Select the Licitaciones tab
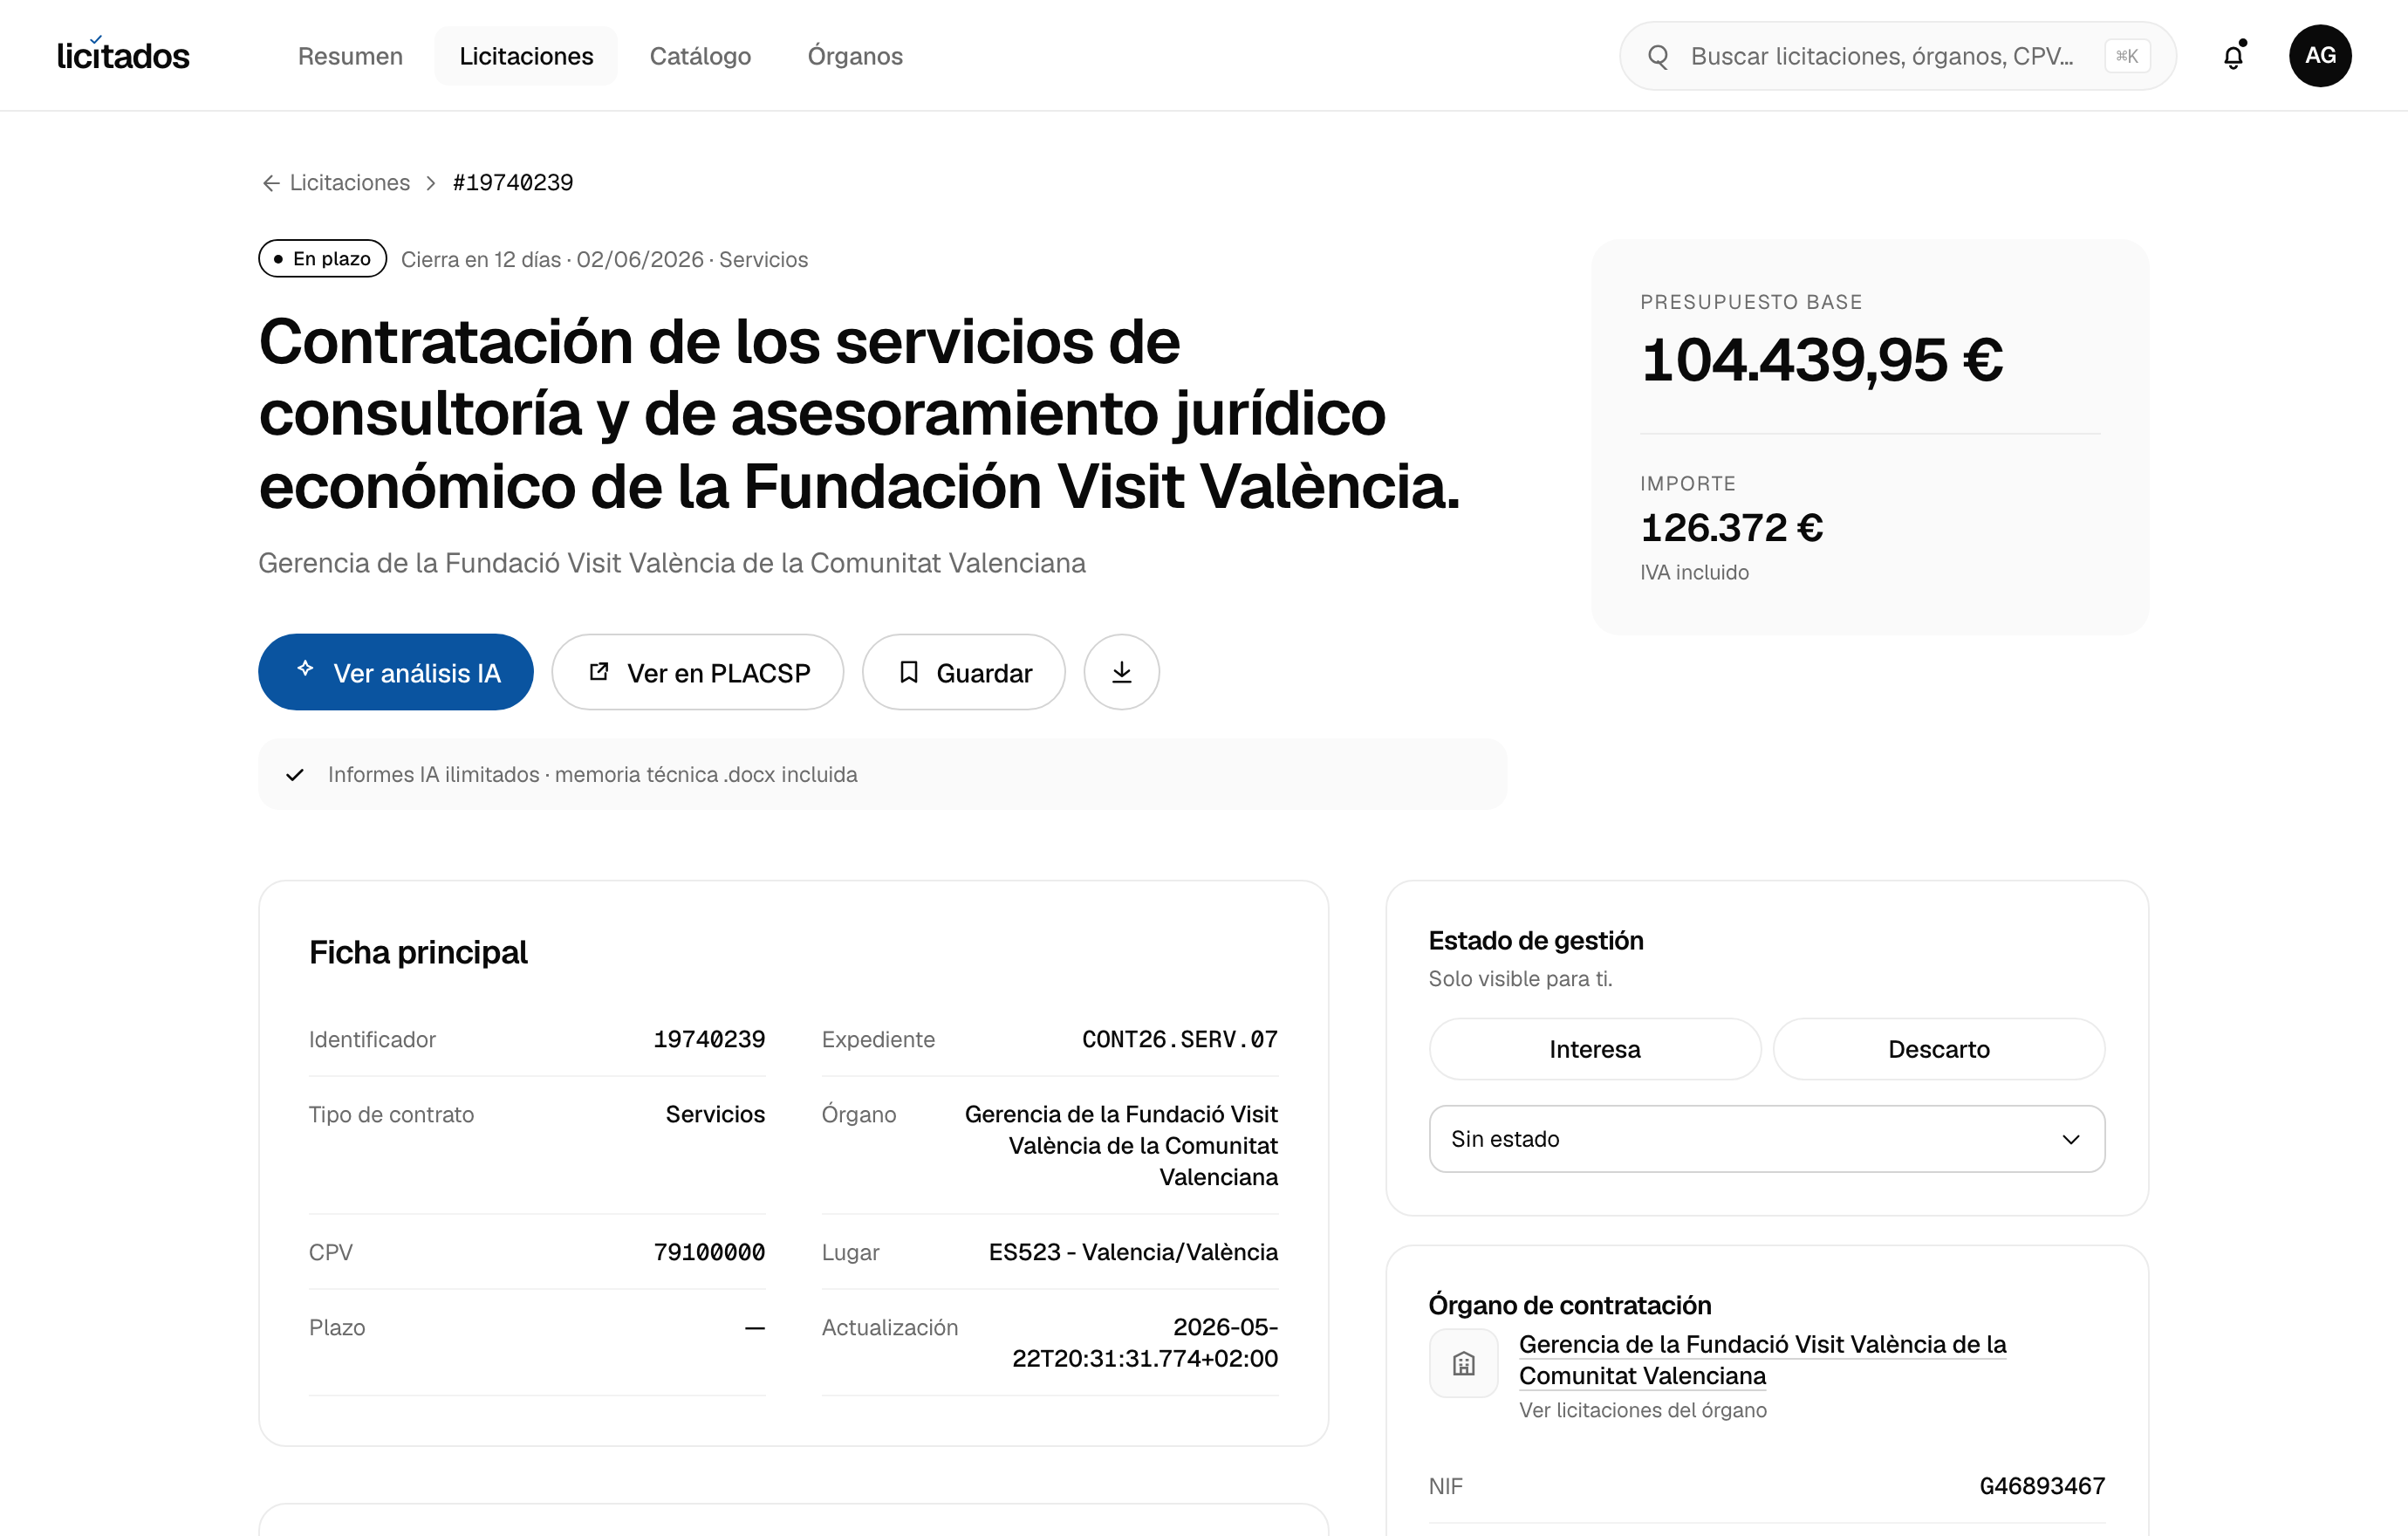Image resolution: width=2408 pixels, height=1536 pixels. click(x=526, y=56)
